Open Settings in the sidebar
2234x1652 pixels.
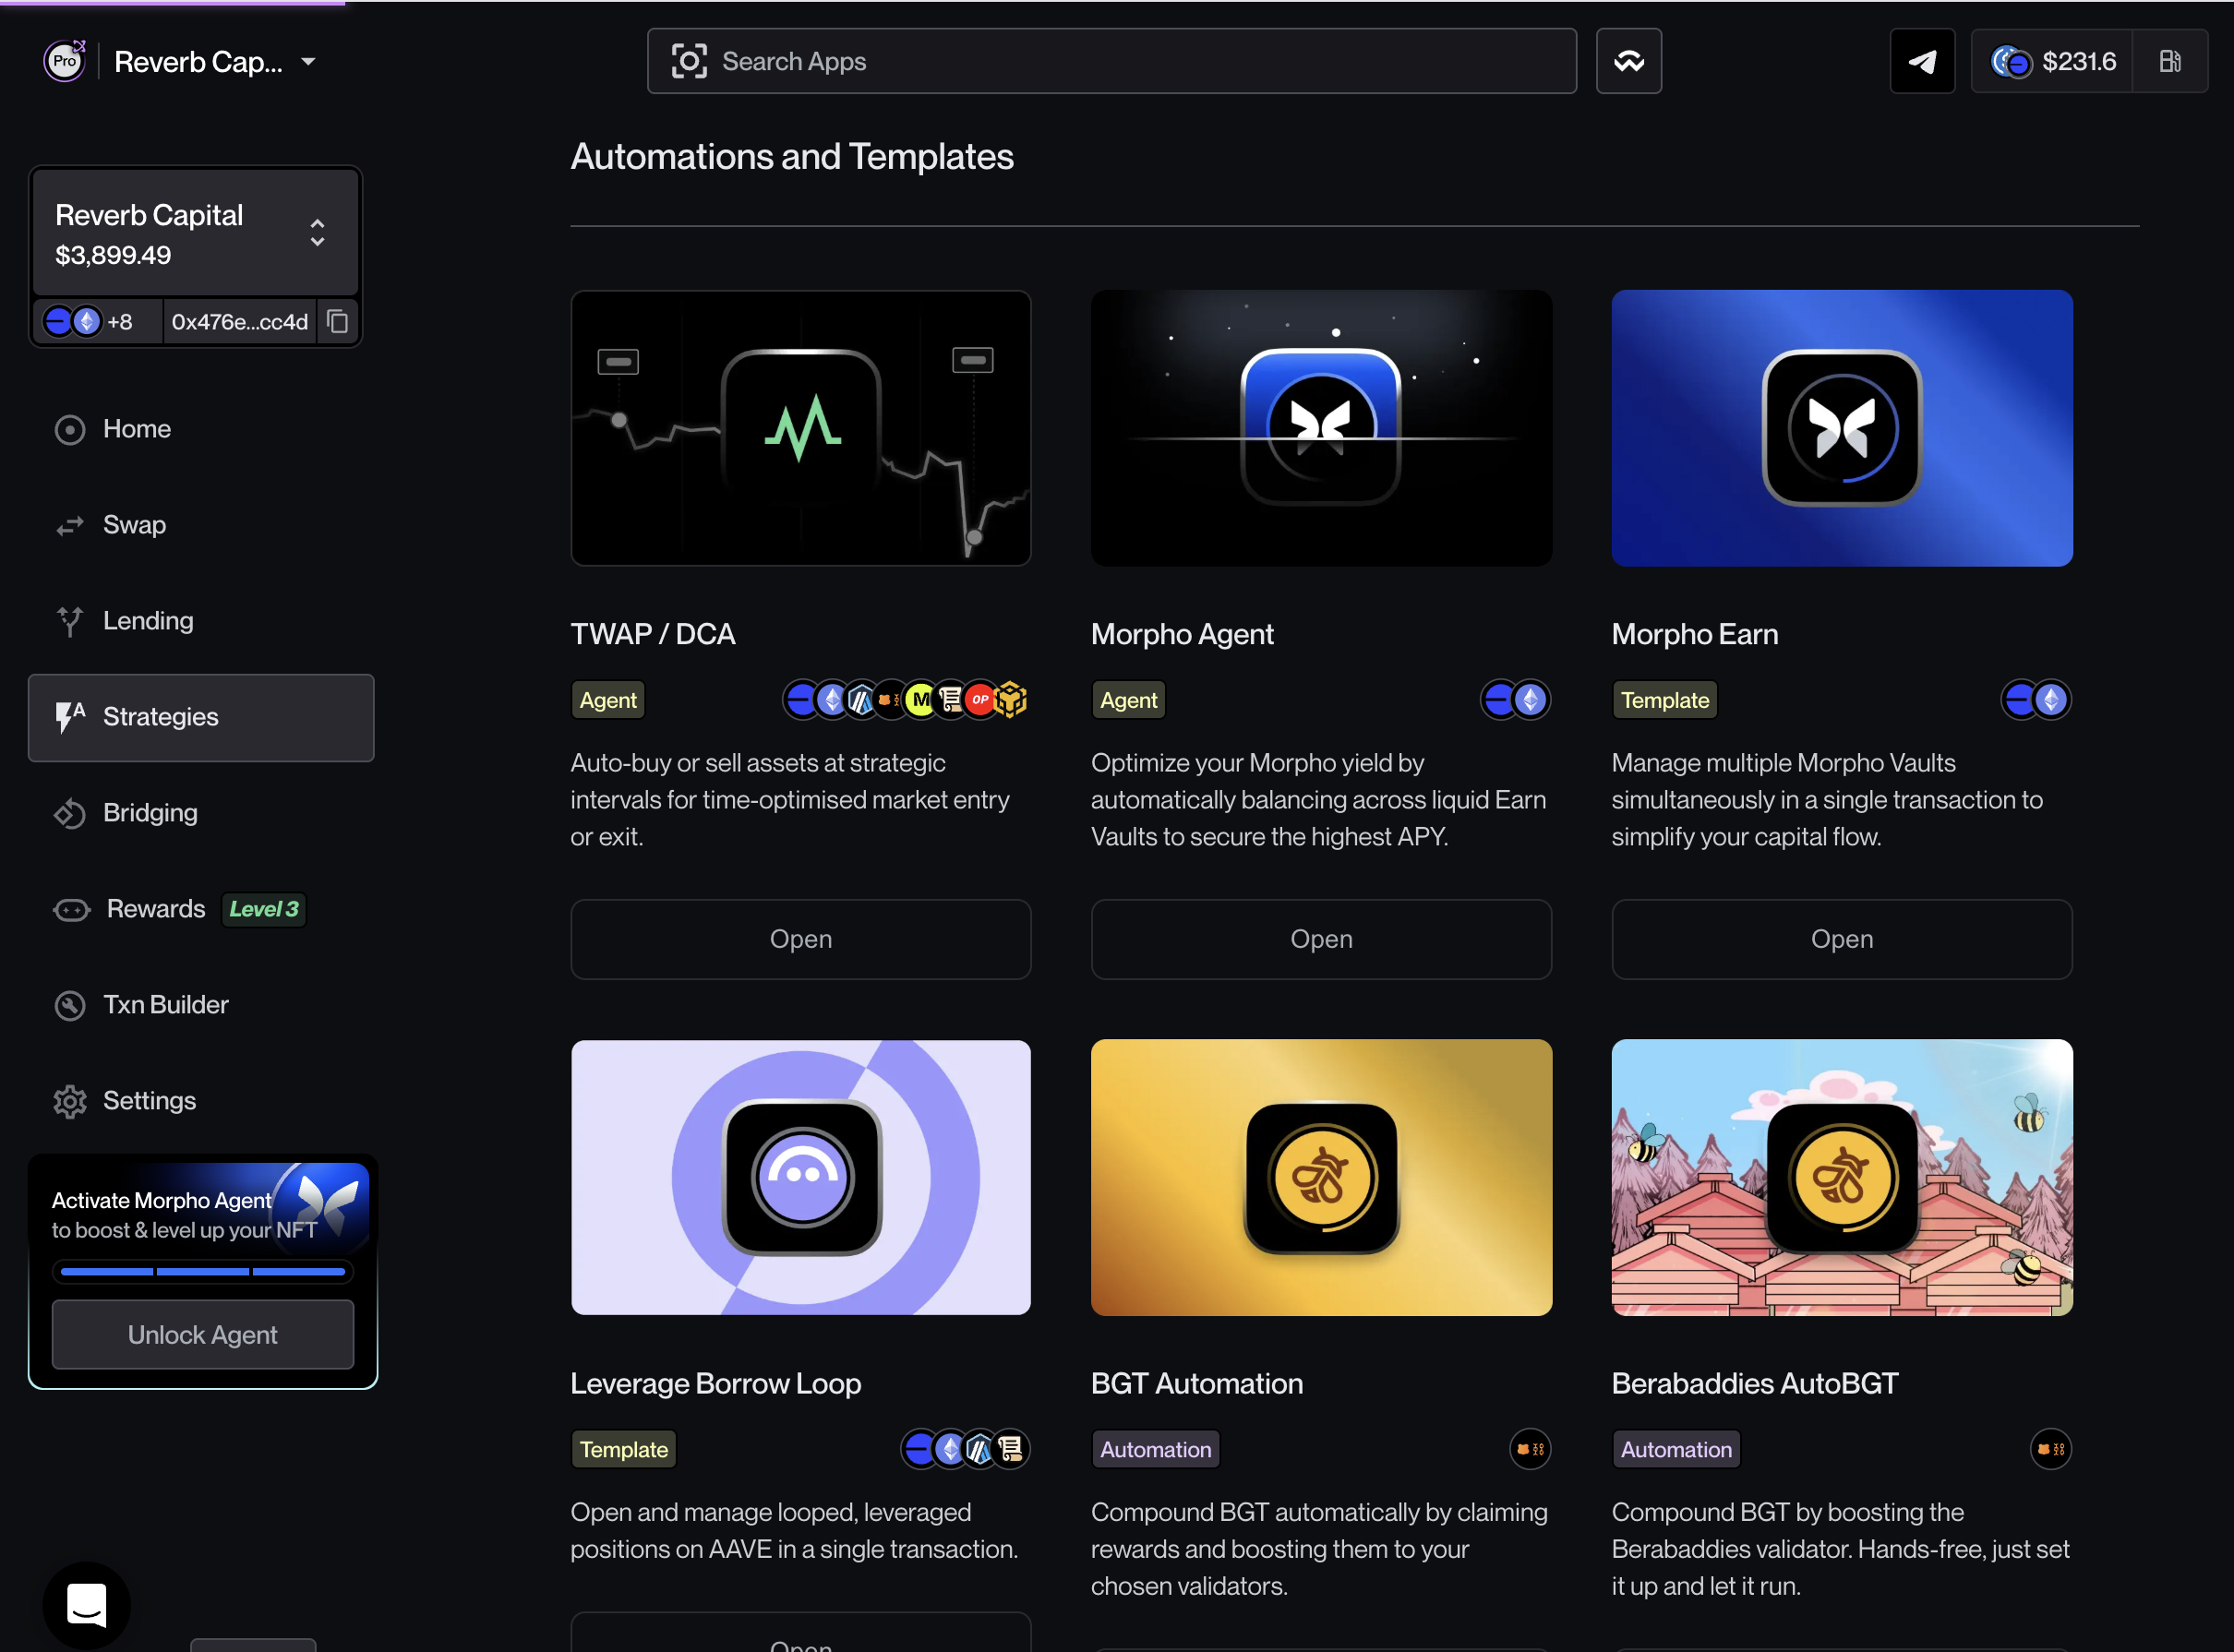pyautogui.click(x=149, y=1101)
